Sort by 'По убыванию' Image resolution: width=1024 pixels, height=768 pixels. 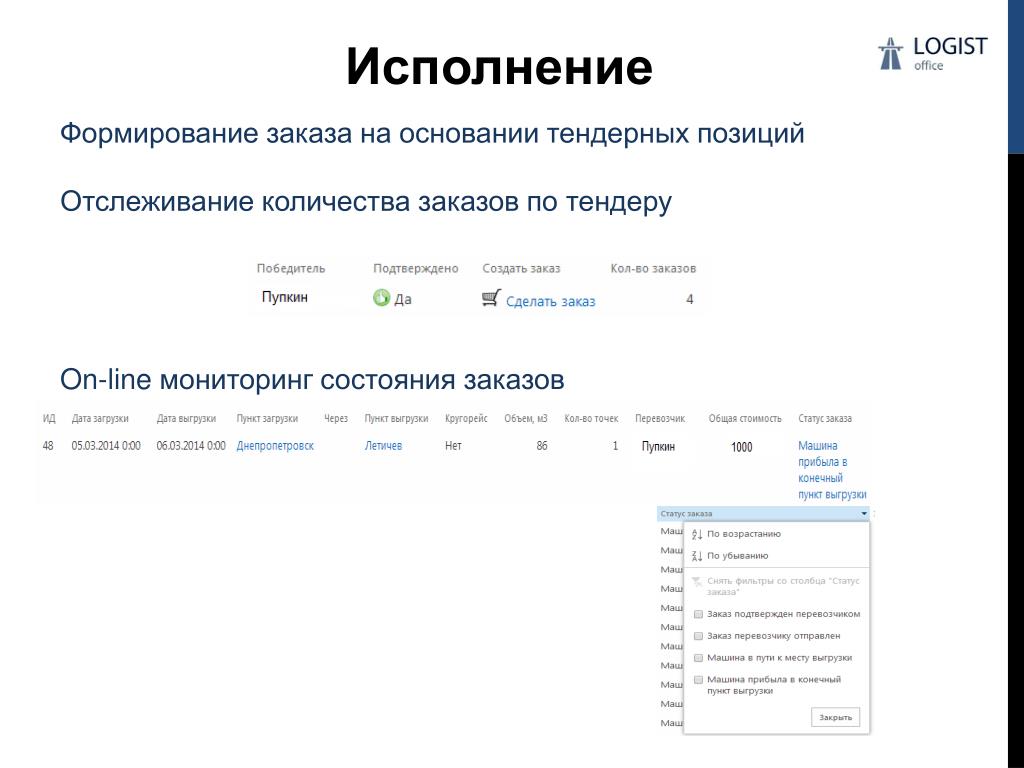coord(737,556)
